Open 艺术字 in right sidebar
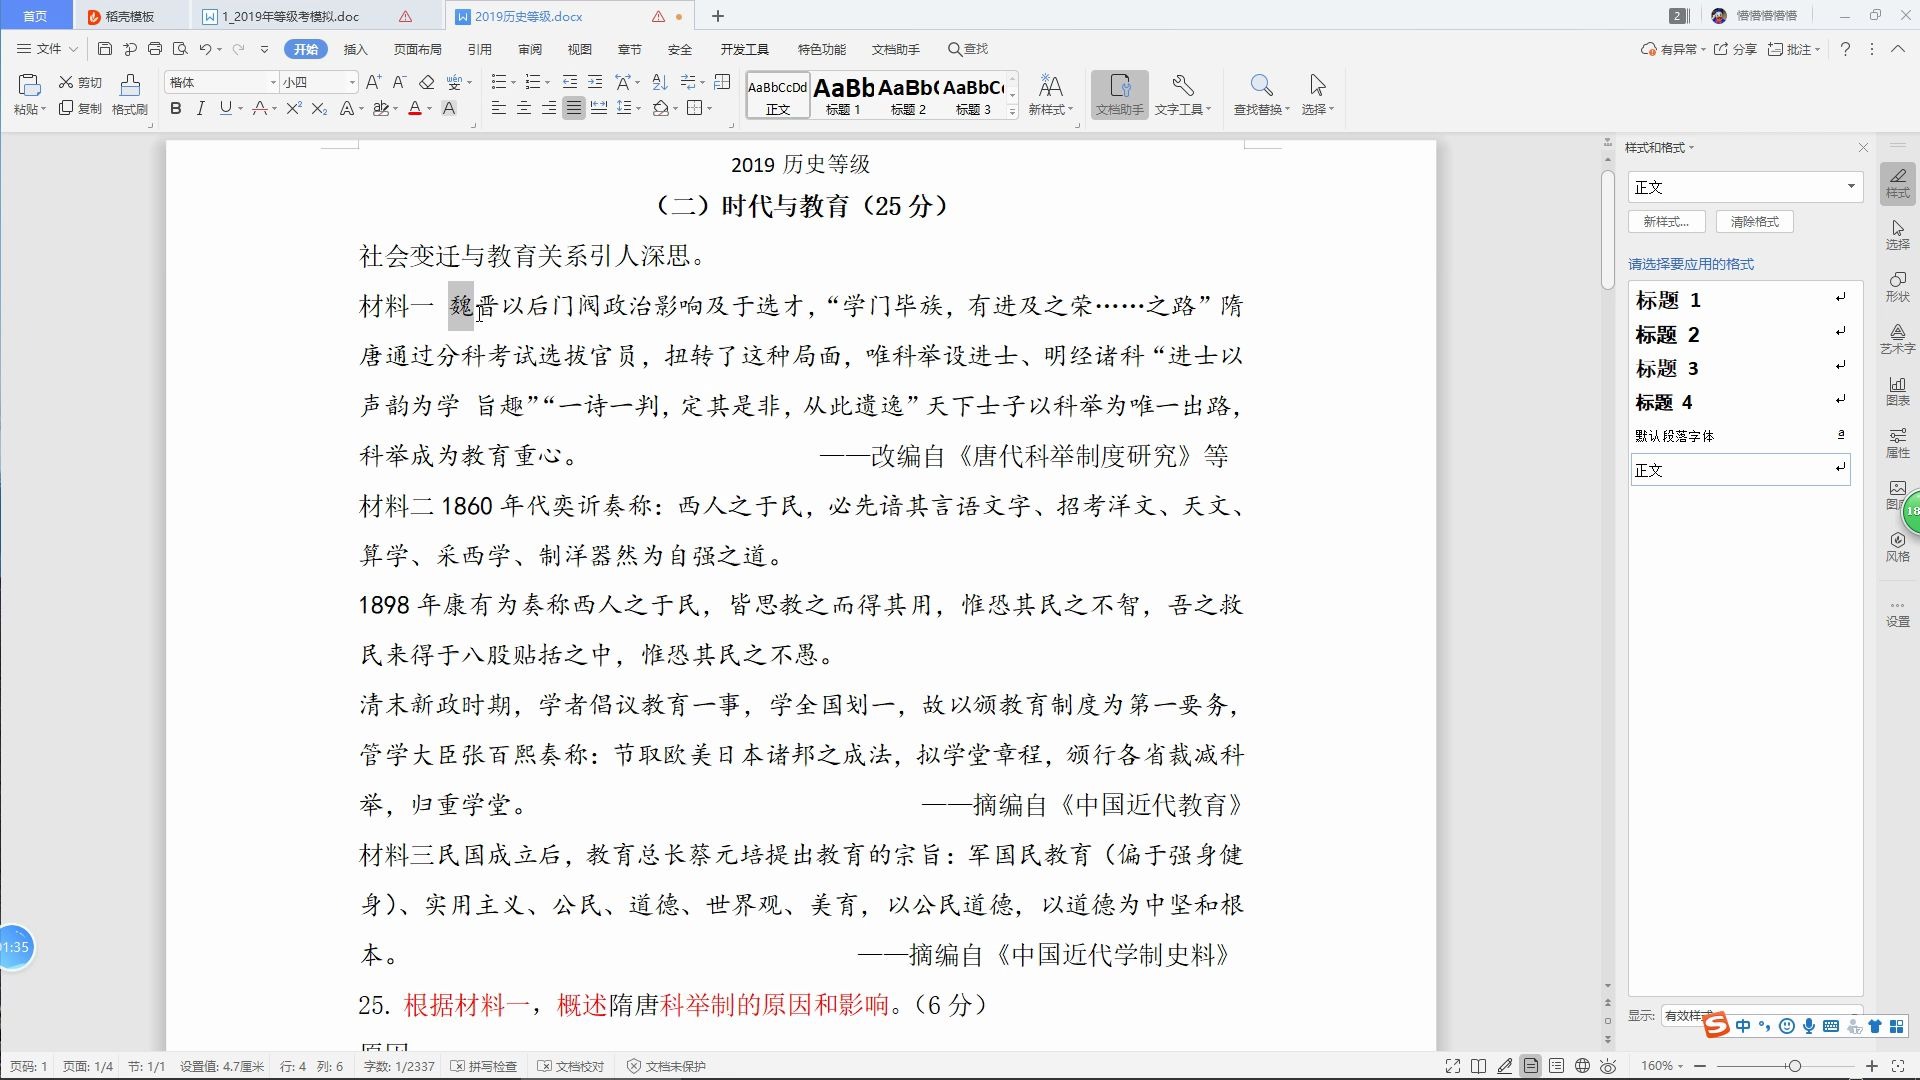This screenshot has height=1080, width=1920. coord(1897,338)
